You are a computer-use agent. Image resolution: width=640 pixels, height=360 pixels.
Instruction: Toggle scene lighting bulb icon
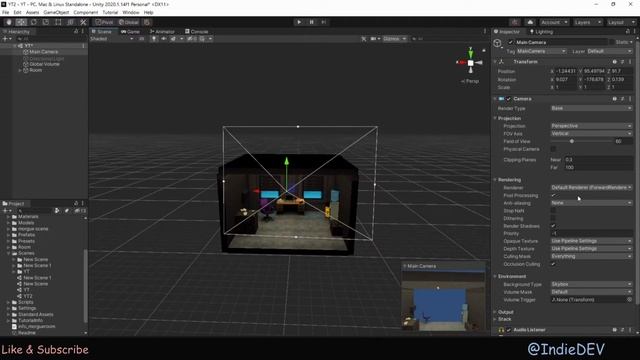coord(154,39)
